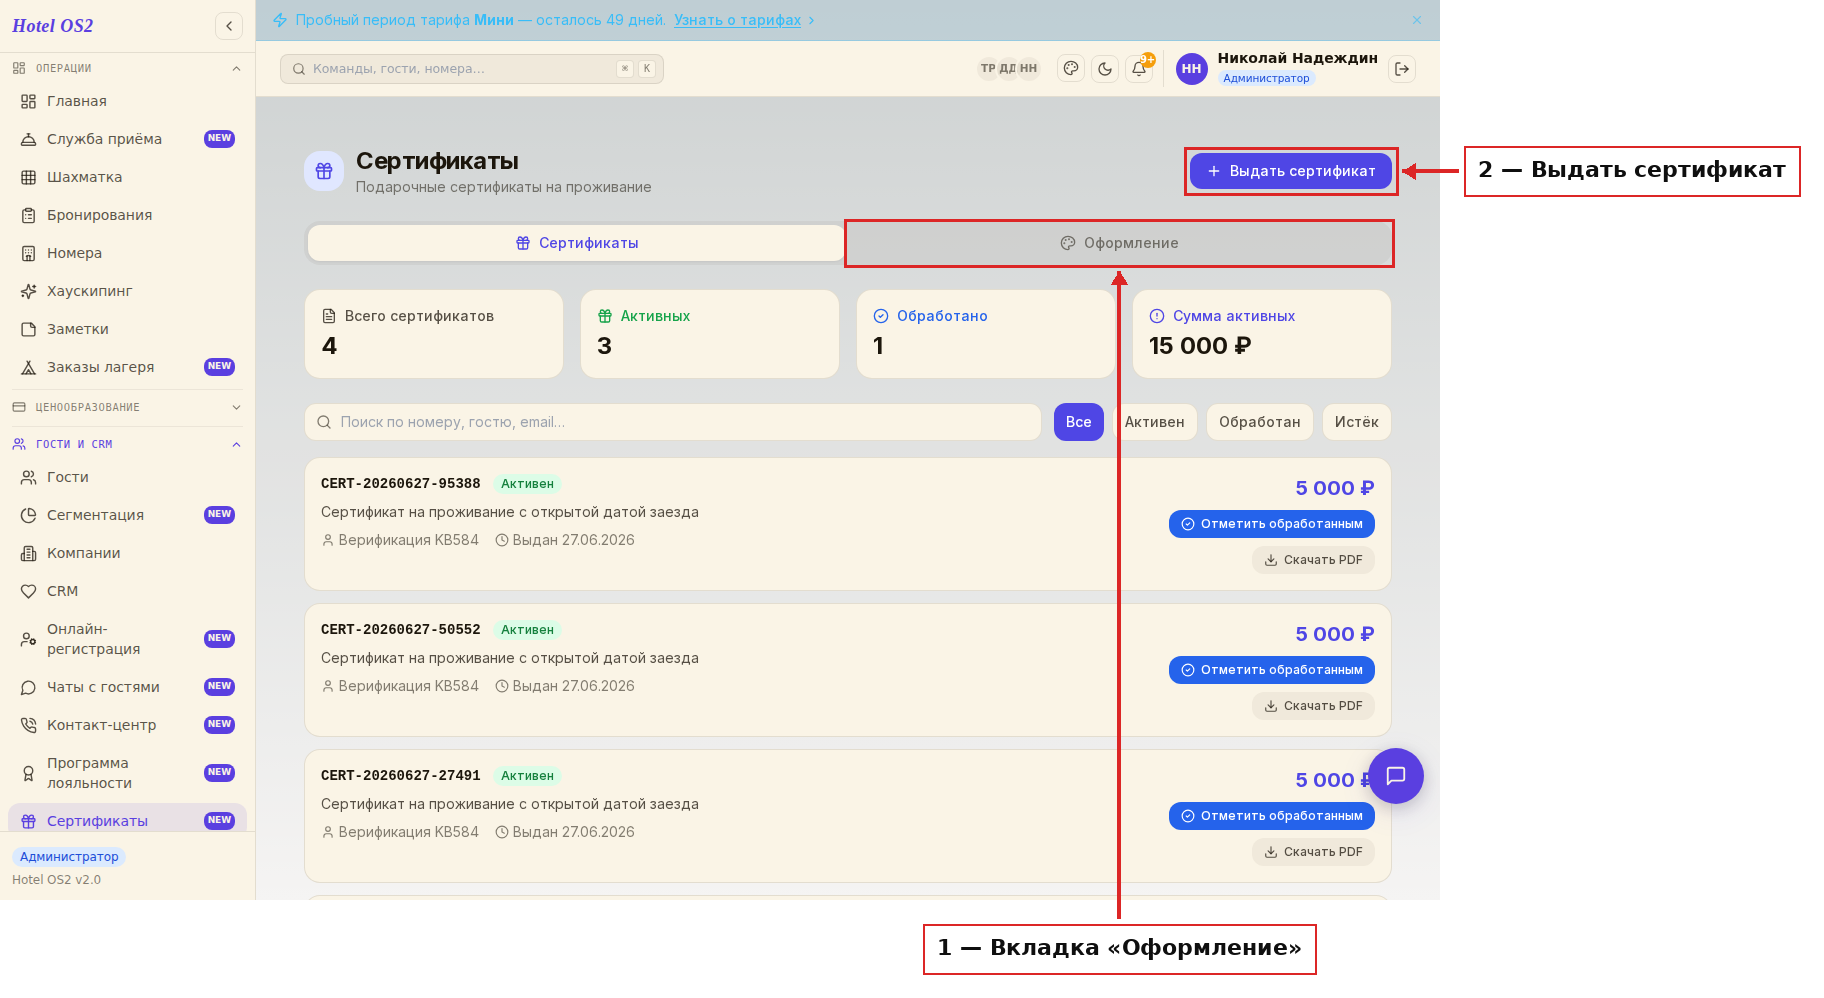Collapse the Гости и CRM section
The height and width of the screenshot is (998, 1824).
point(127,444)
